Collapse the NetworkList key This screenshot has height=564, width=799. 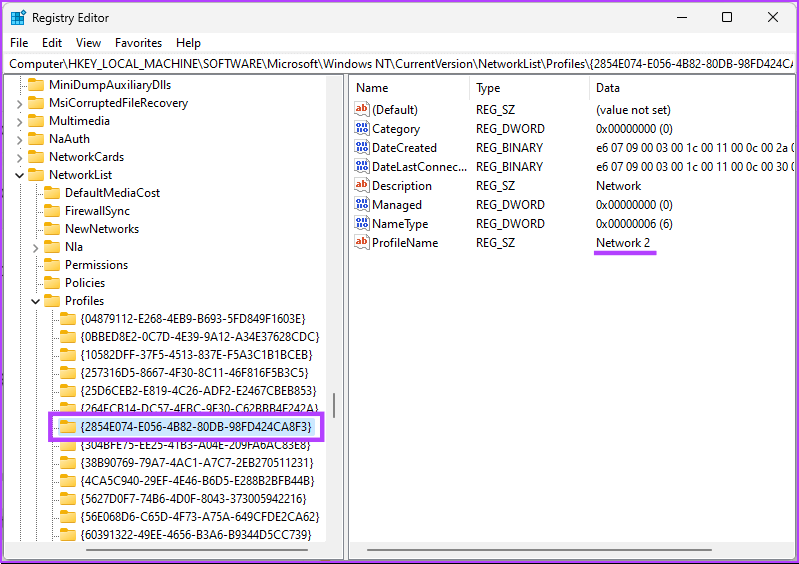[x=19, y=175]
